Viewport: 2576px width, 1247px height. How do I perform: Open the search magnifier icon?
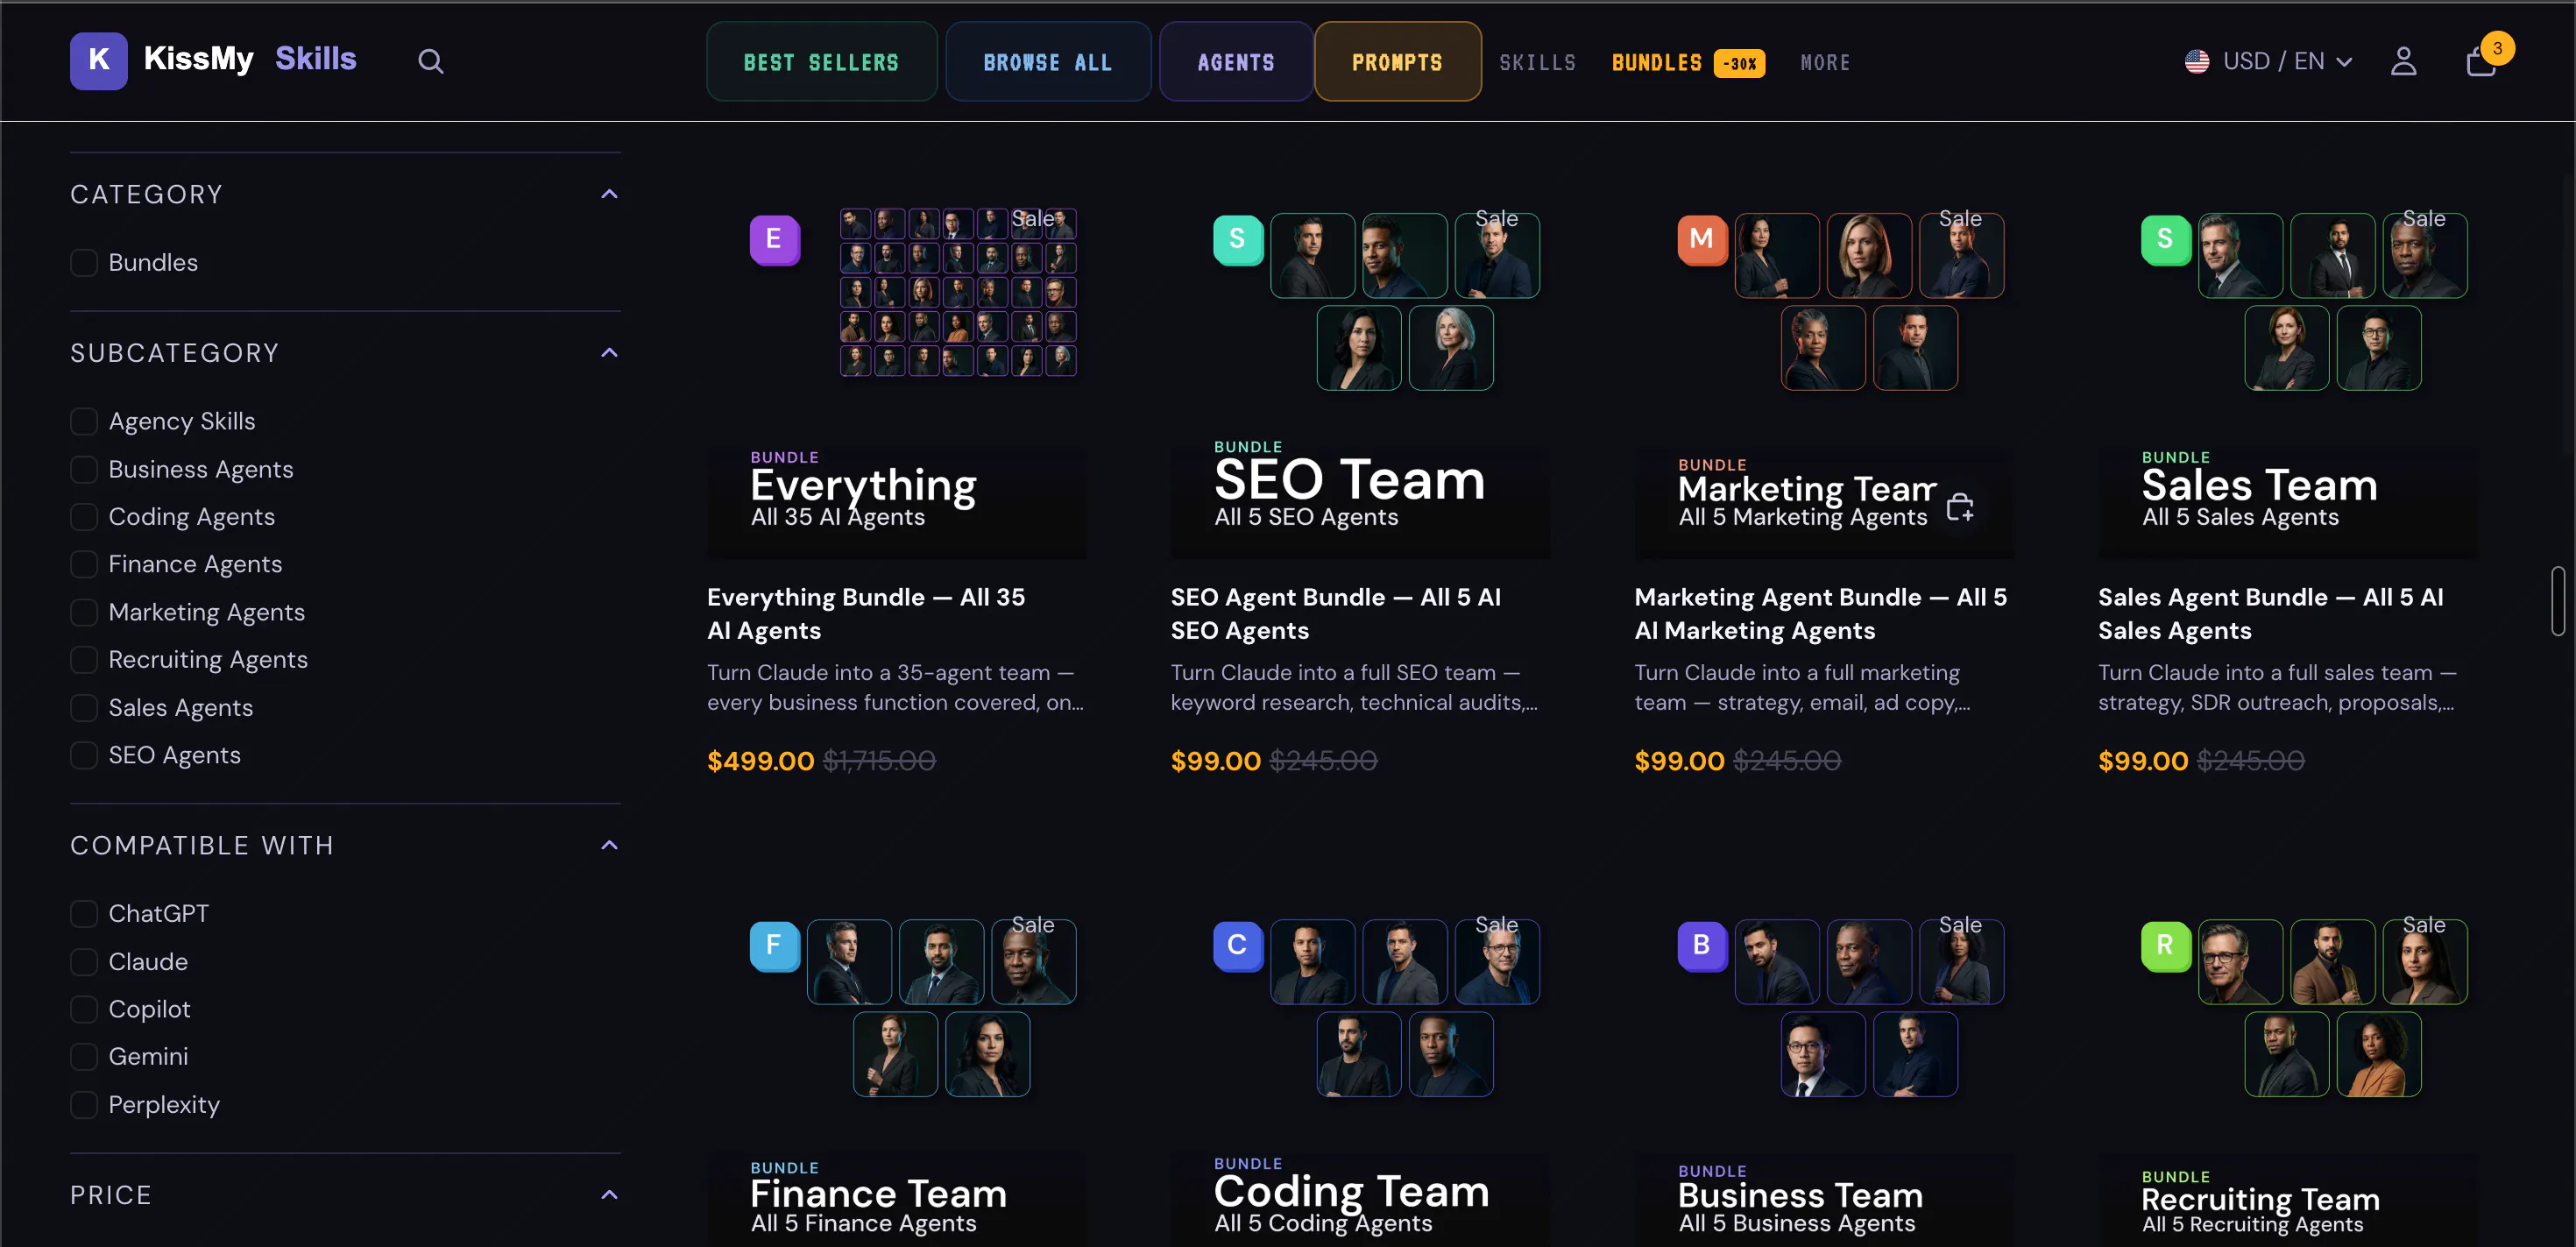[430, 62]
